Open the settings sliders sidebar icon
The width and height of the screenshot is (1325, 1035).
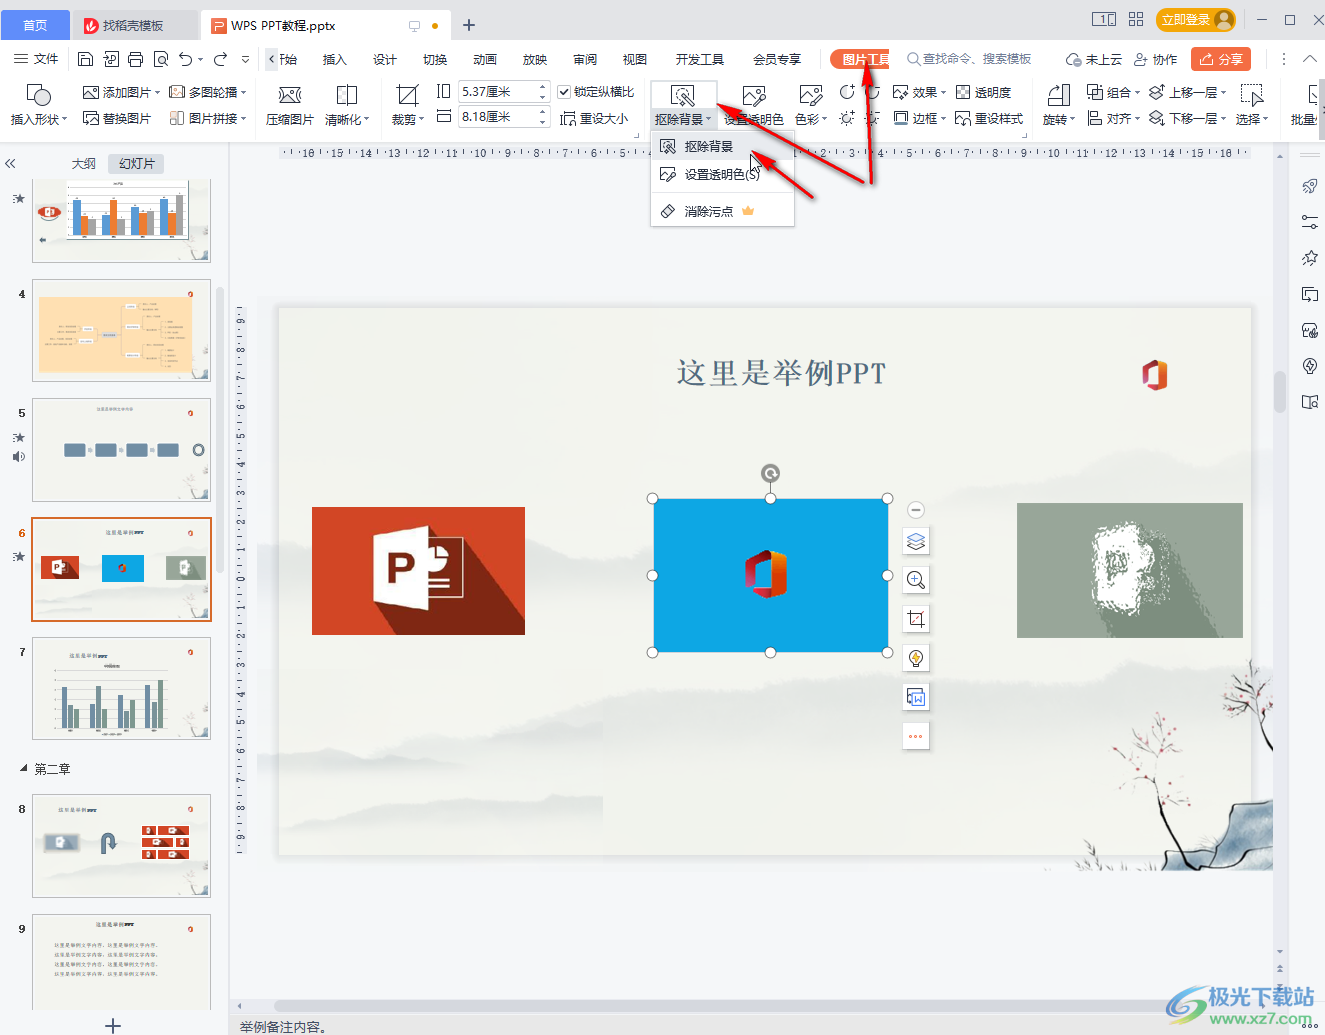click(x=1309, y=222)
